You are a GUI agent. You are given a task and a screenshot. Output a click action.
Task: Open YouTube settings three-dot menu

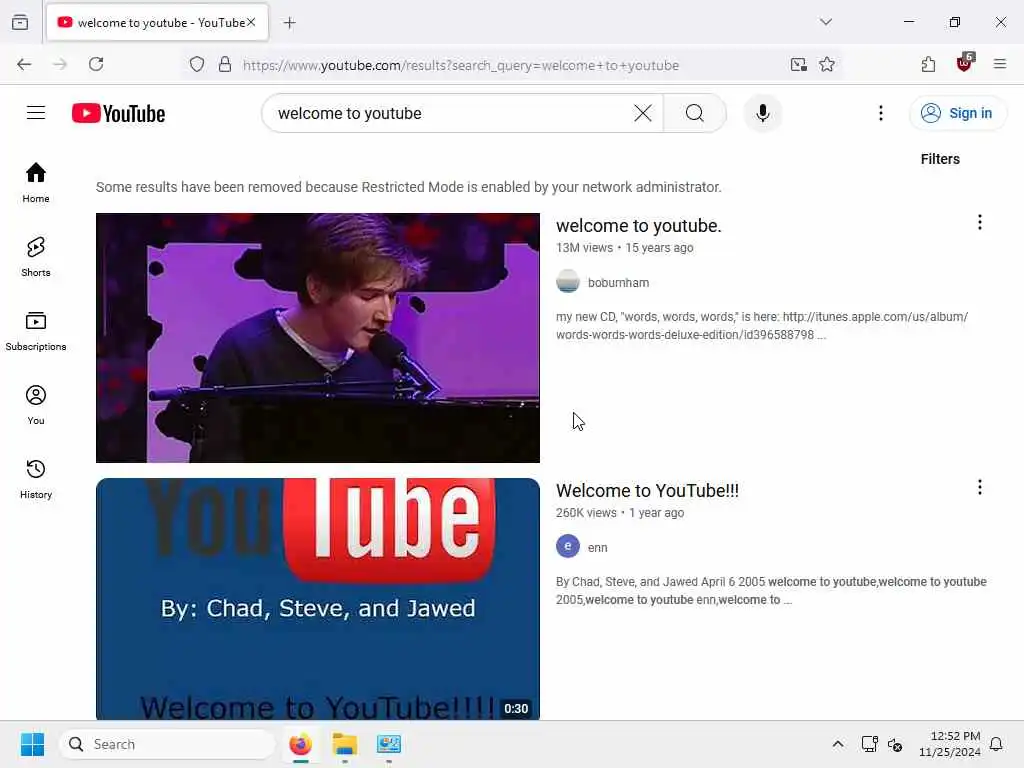tap(880, 113)
